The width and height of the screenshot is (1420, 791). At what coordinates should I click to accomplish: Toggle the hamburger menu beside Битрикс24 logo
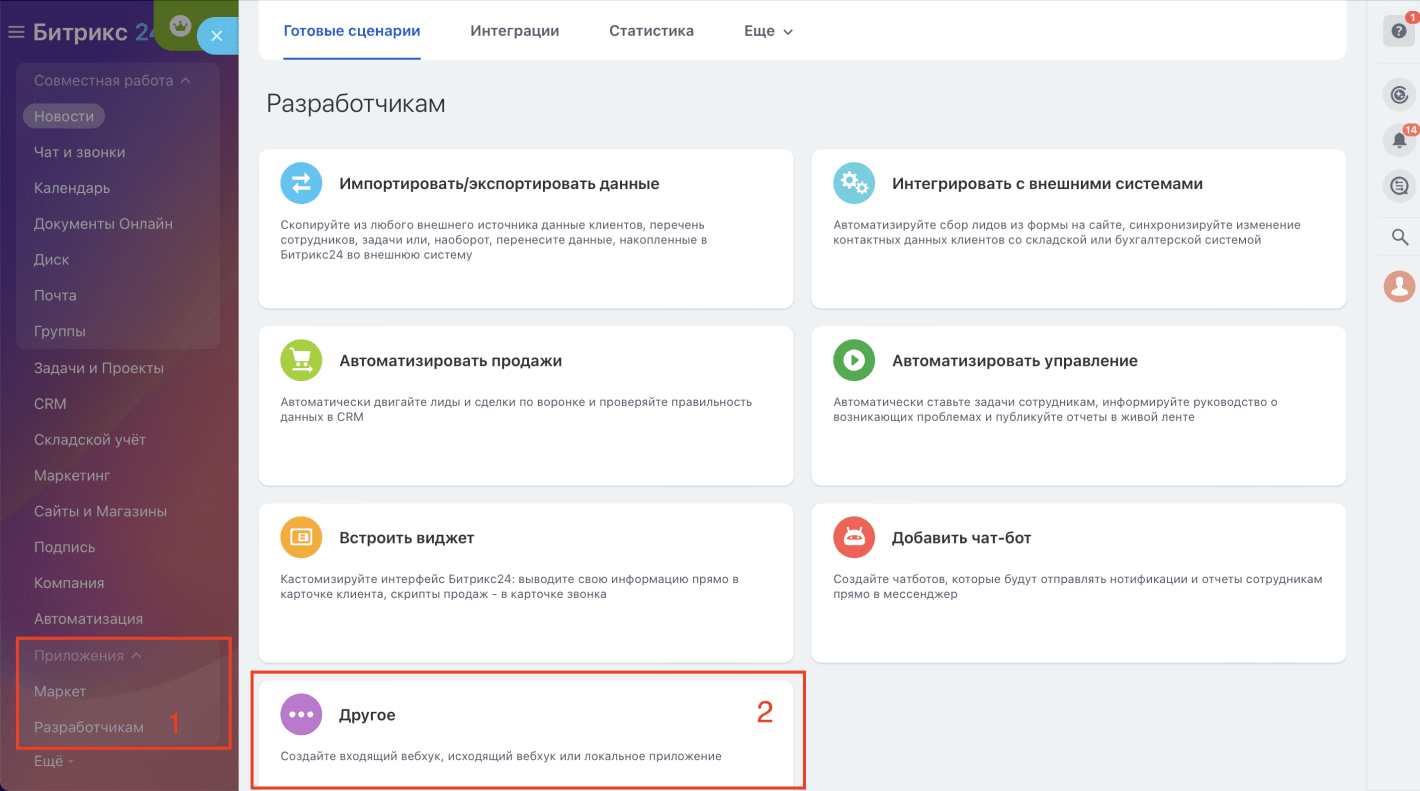(16, 33)
